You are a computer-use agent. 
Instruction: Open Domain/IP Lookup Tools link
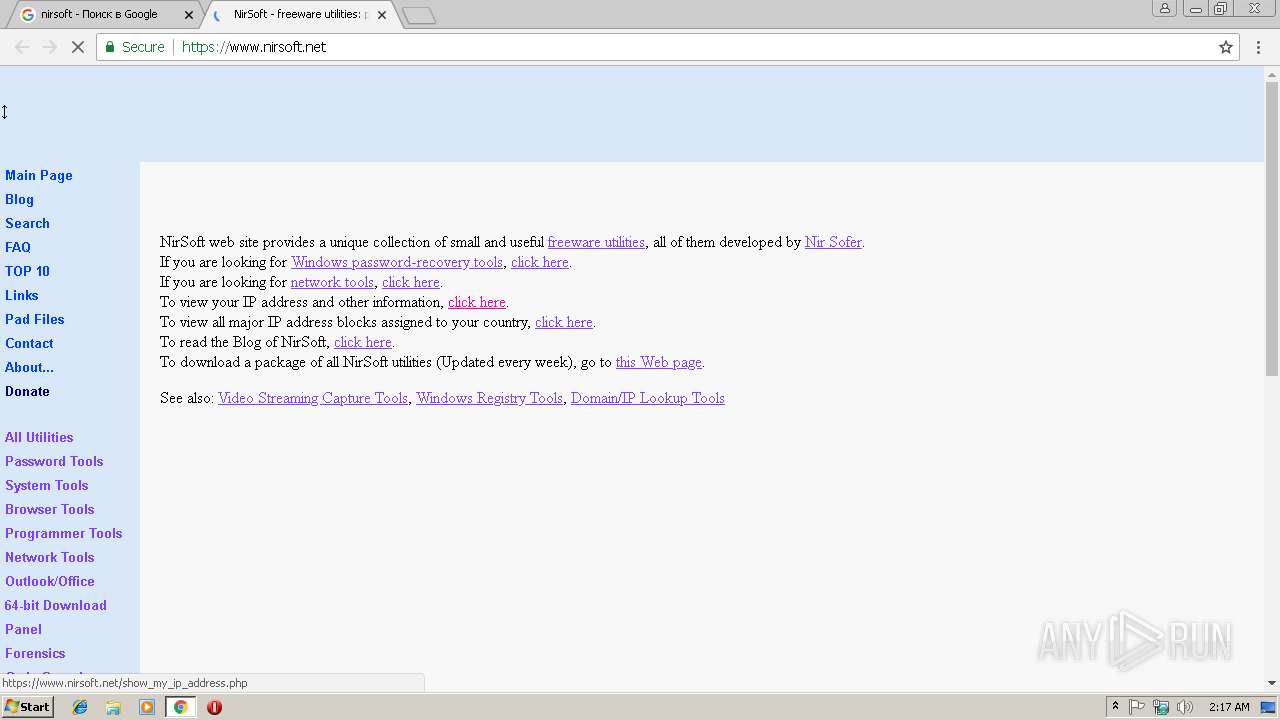point(648,398)
